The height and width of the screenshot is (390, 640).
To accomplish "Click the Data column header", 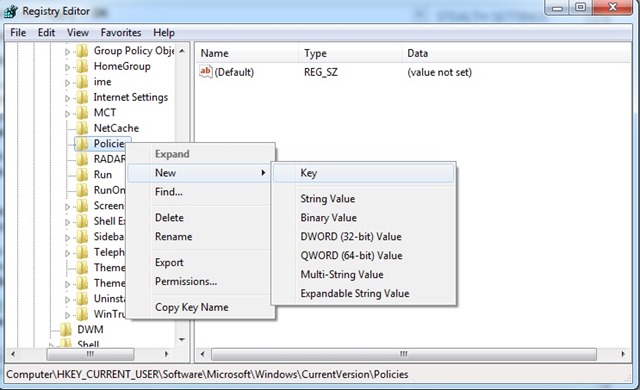I will 516,53.
